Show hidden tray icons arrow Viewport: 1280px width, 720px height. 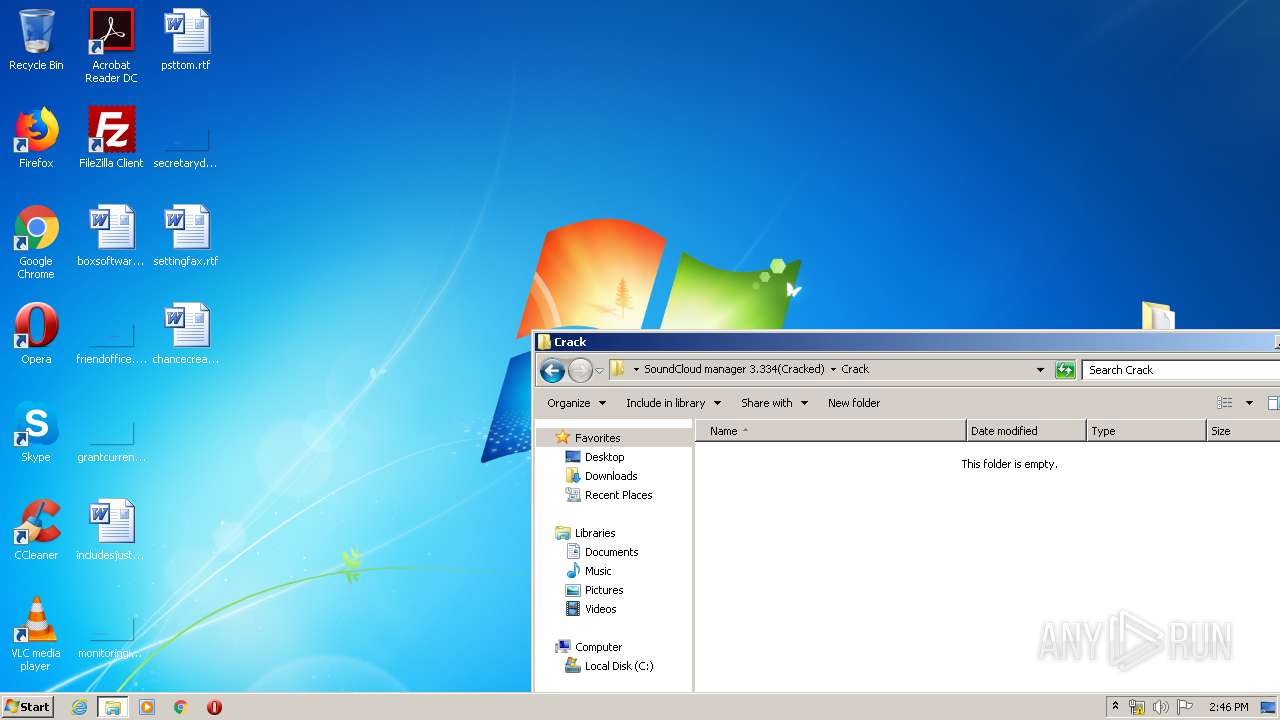tap(1115, 707)
